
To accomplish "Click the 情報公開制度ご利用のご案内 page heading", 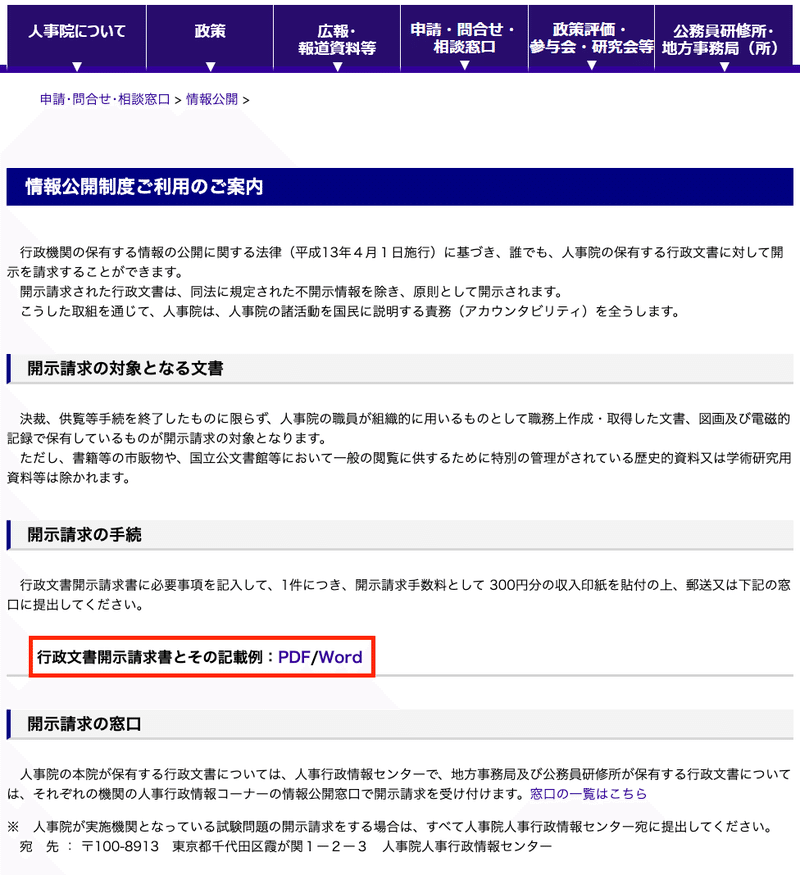I will [144, 186].
